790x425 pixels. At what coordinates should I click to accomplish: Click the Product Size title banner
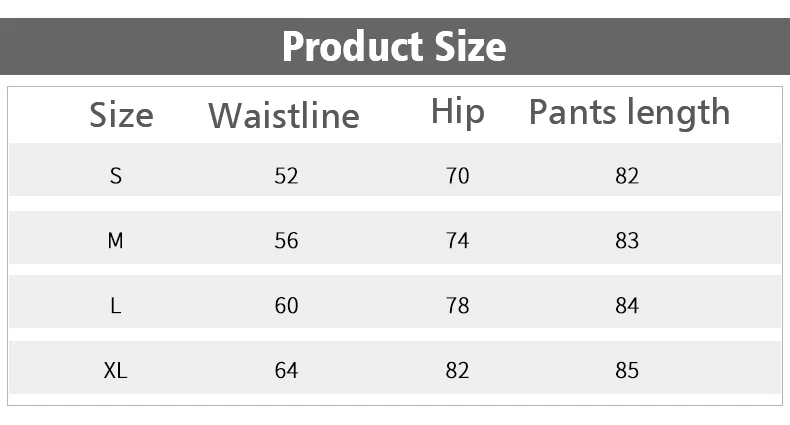coord(394,46)
